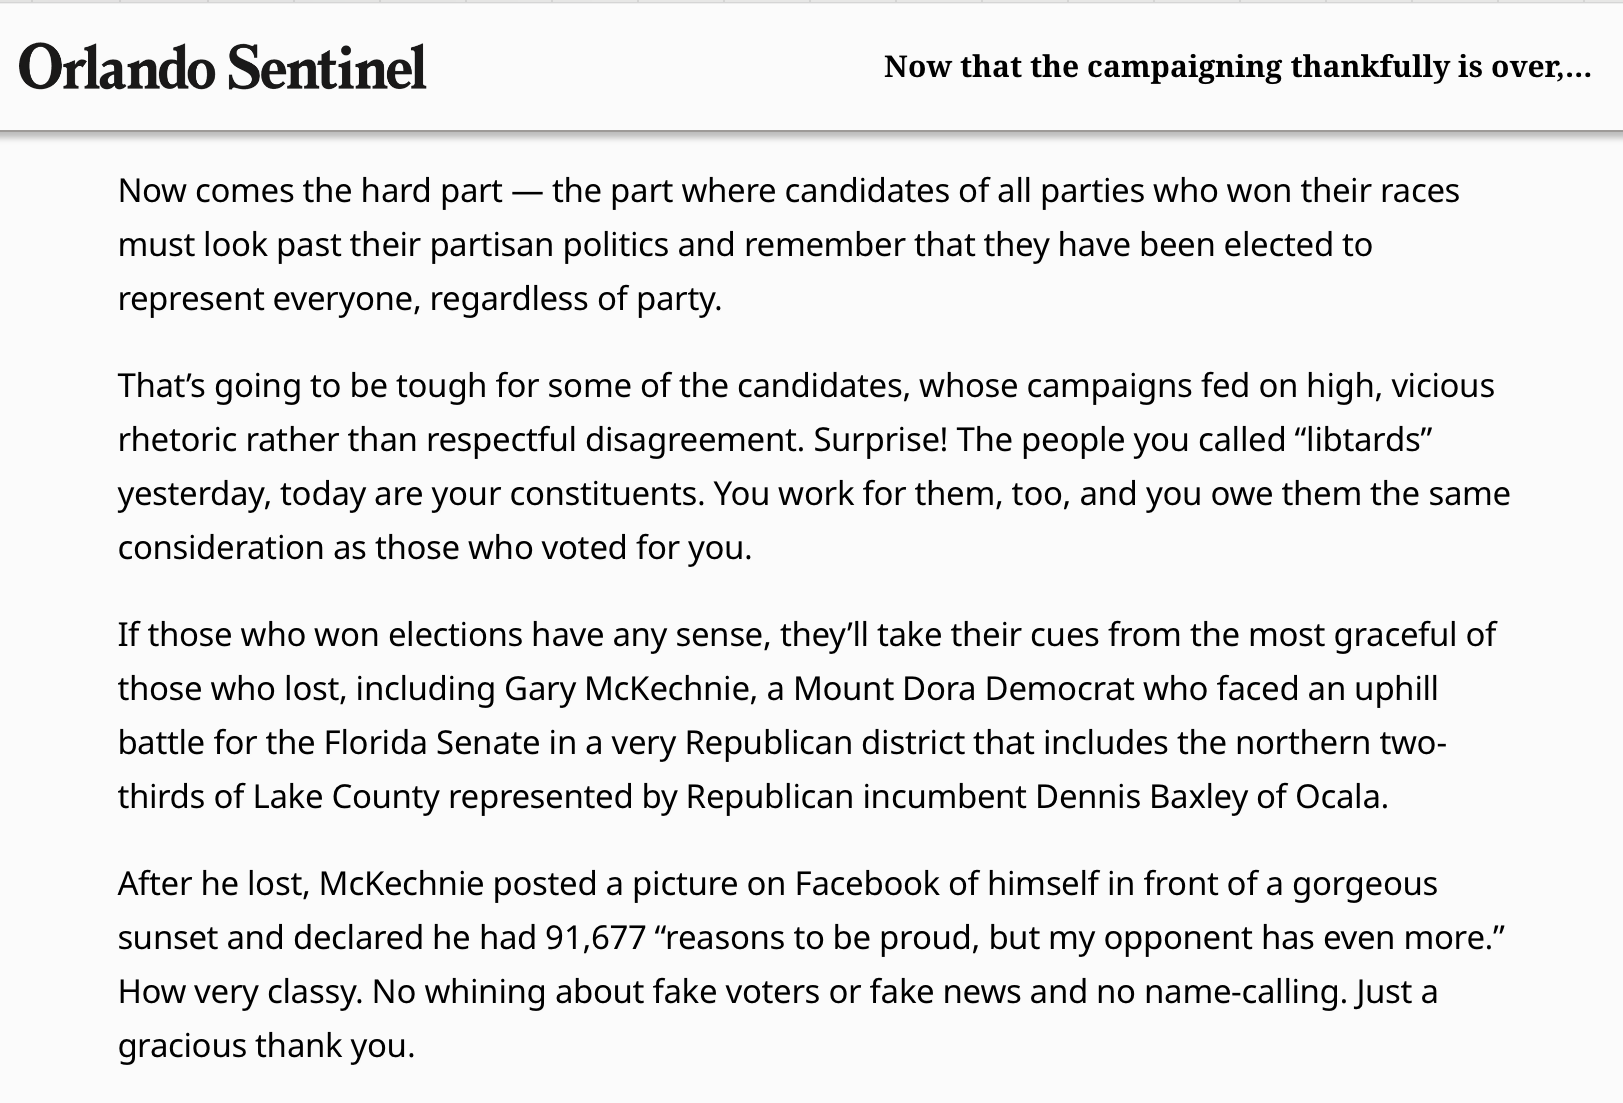1623x1103 pixels.
Task: Click the phrase "regardless of party"
Action: pos(575,299)
